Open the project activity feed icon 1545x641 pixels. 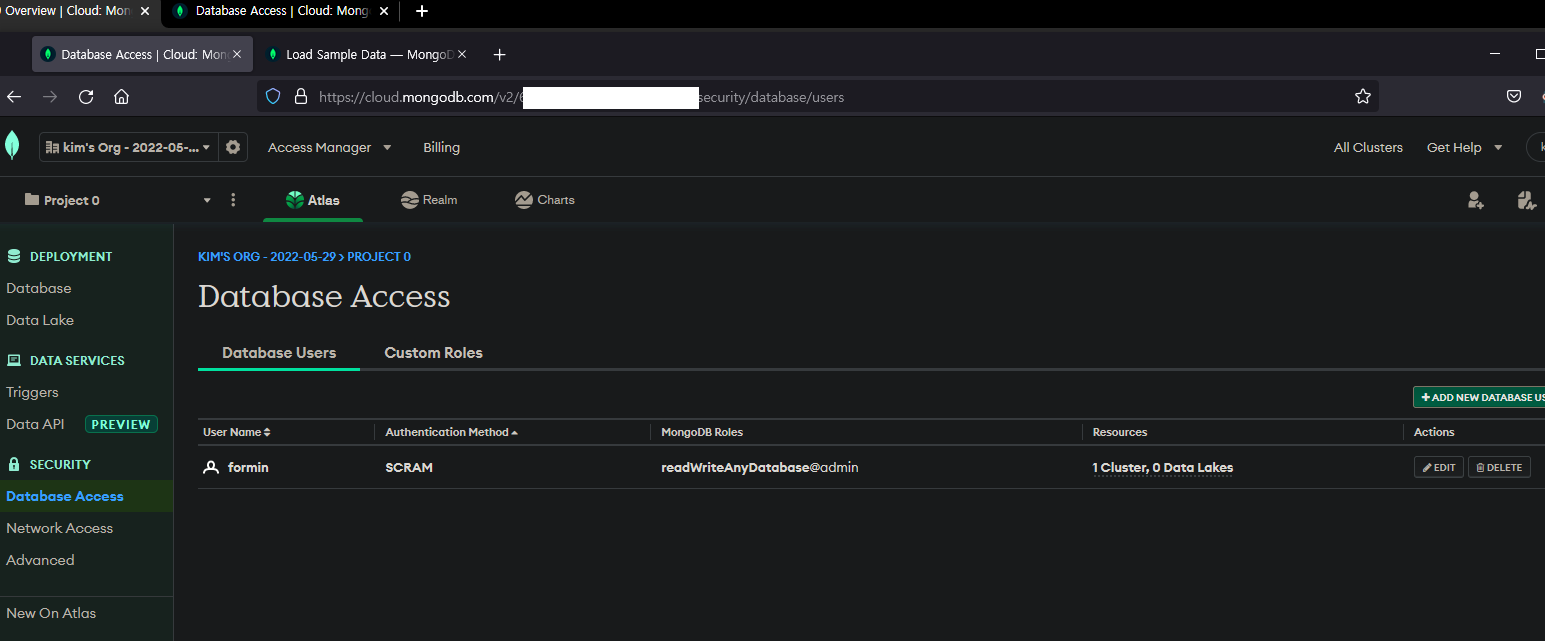(1526, 200)
